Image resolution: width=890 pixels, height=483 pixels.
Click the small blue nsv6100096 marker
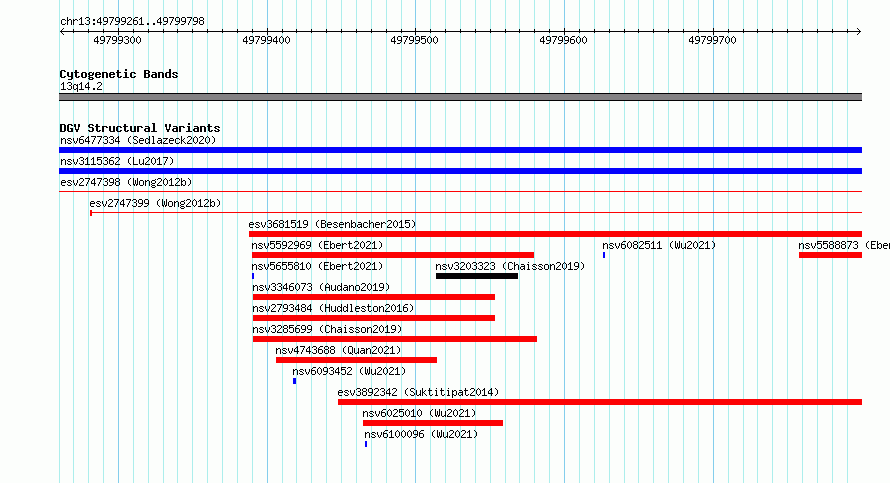(x=366, y=444)
